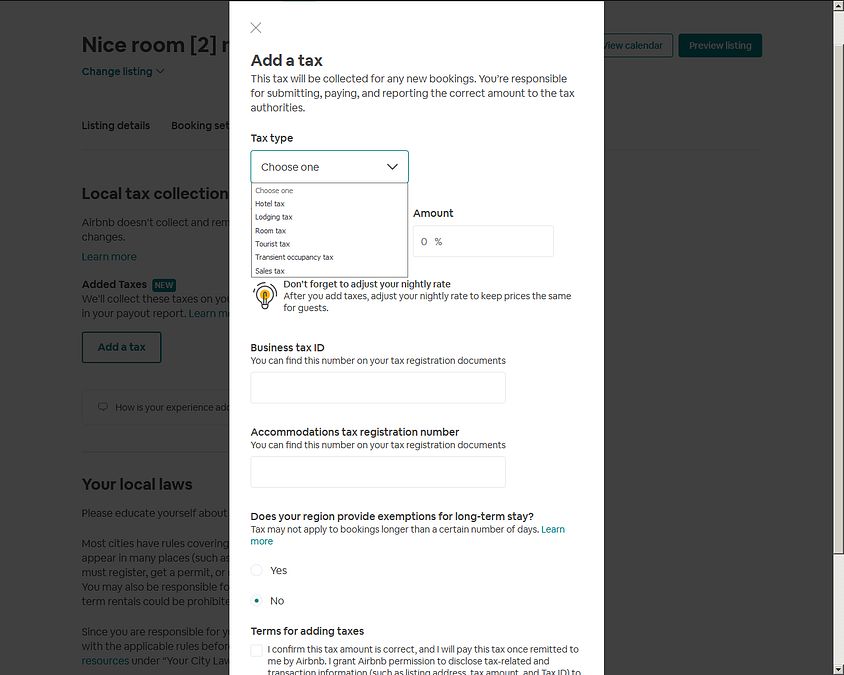Click the Amount percentage field
The height and width of the screenshot is (675, 844).
point(483,241)
